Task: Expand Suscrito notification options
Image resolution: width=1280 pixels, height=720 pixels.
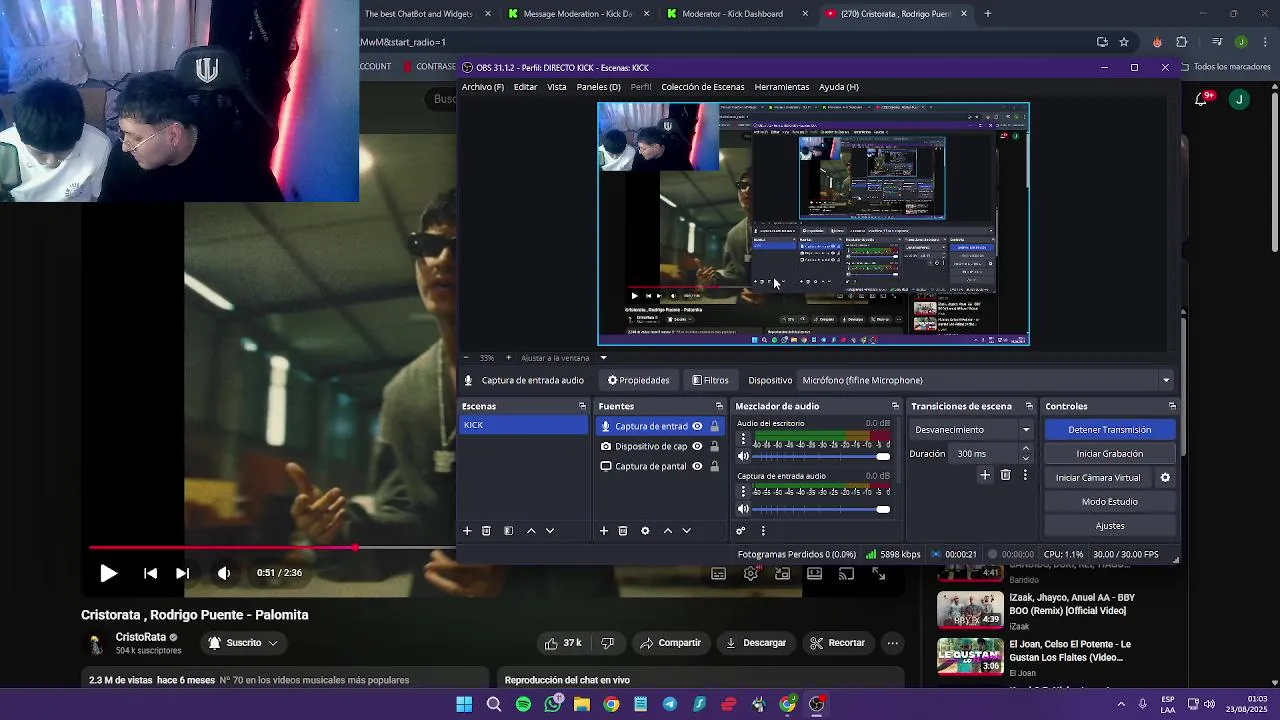Action: pos(272,643)
